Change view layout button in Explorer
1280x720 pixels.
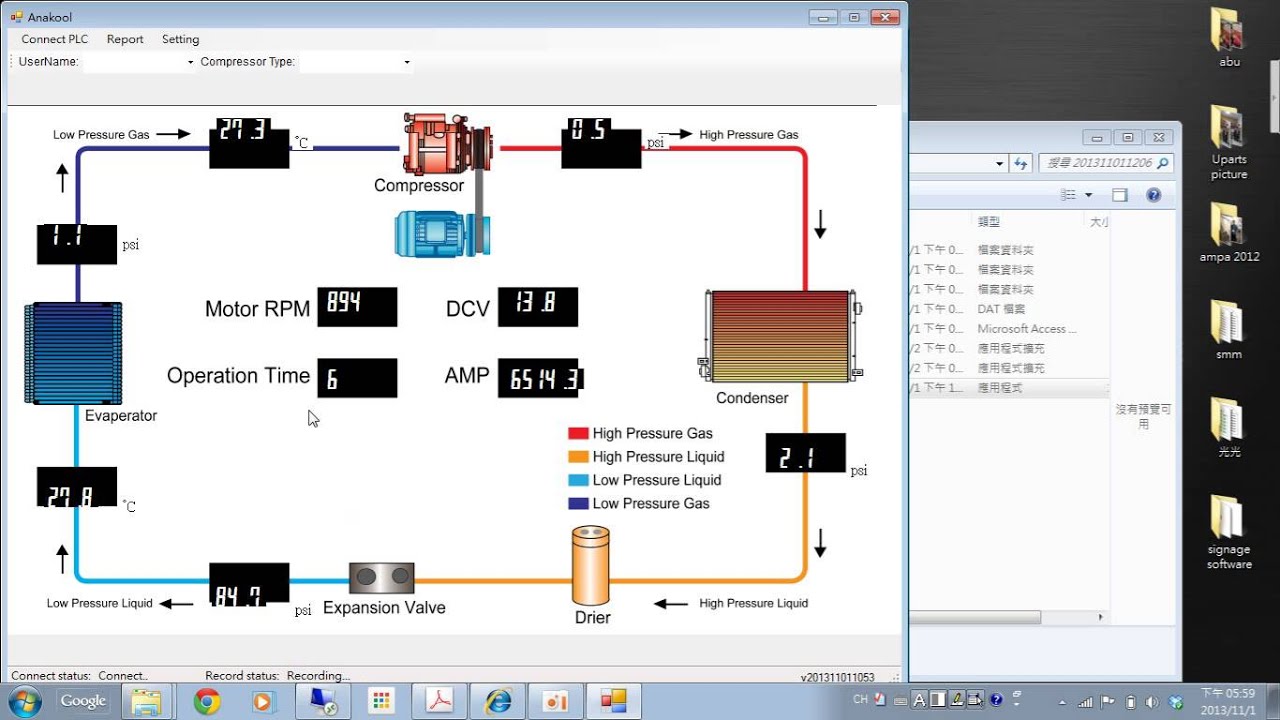click(1068, 195)
